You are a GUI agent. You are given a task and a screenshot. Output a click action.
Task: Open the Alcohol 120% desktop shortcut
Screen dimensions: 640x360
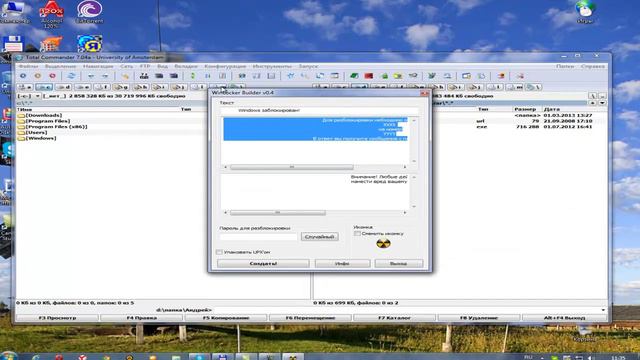click(x=51, y=14)
